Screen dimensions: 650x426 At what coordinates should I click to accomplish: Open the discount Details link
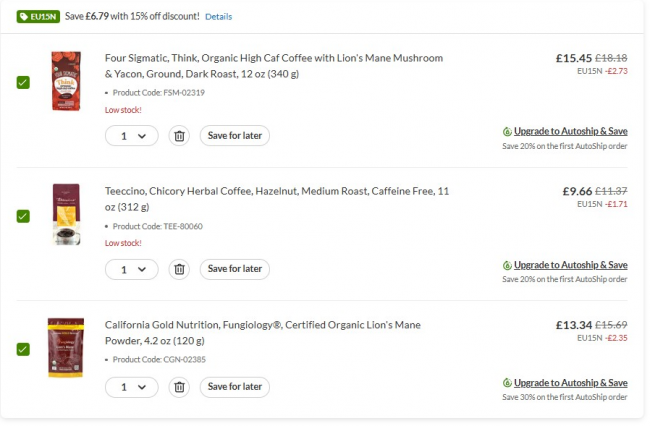click(218, 17)
